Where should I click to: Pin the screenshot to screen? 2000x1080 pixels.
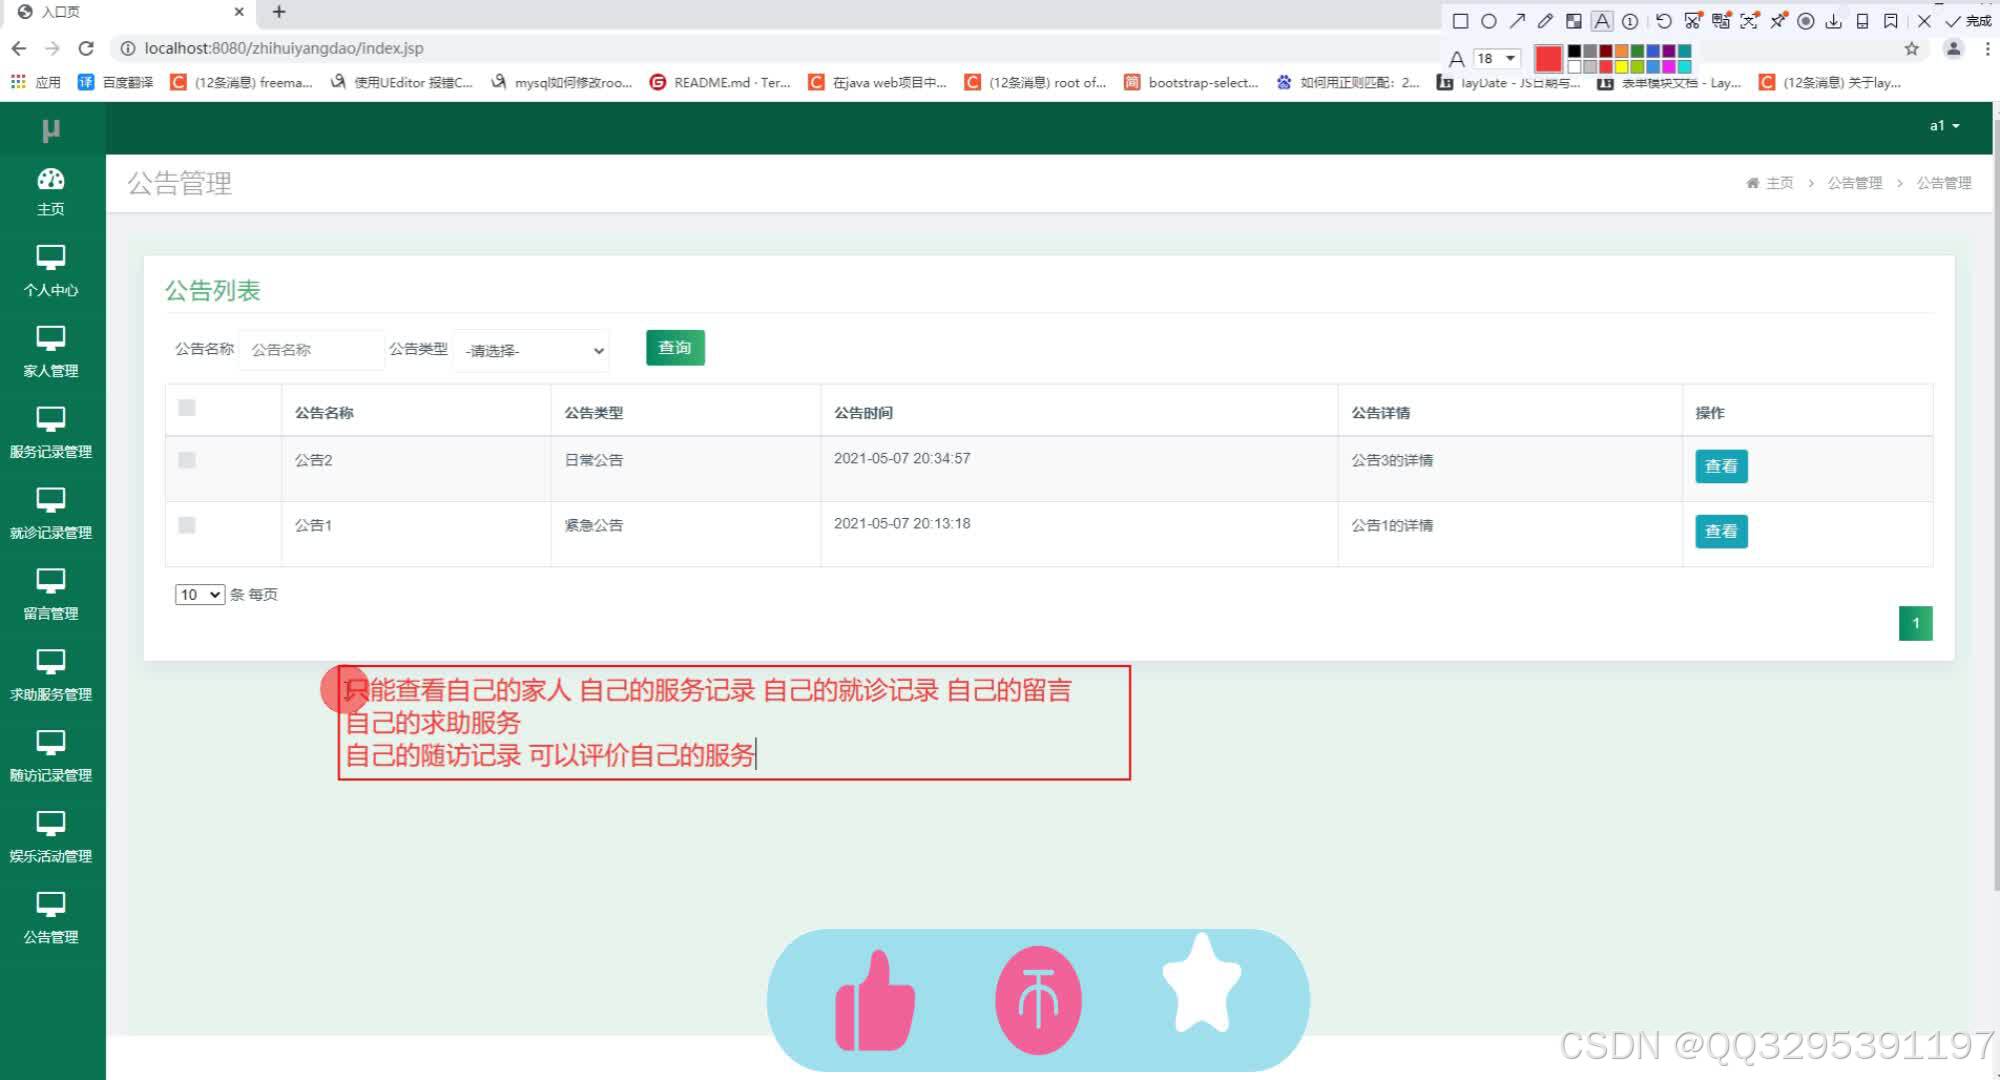point(1777,21)
